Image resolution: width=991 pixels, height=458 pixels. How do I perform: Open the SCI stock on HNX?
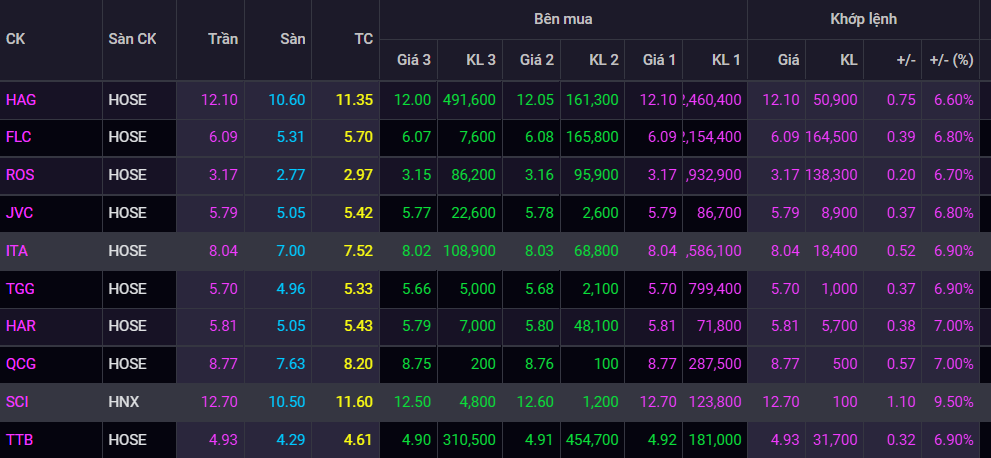pos(18,402)
